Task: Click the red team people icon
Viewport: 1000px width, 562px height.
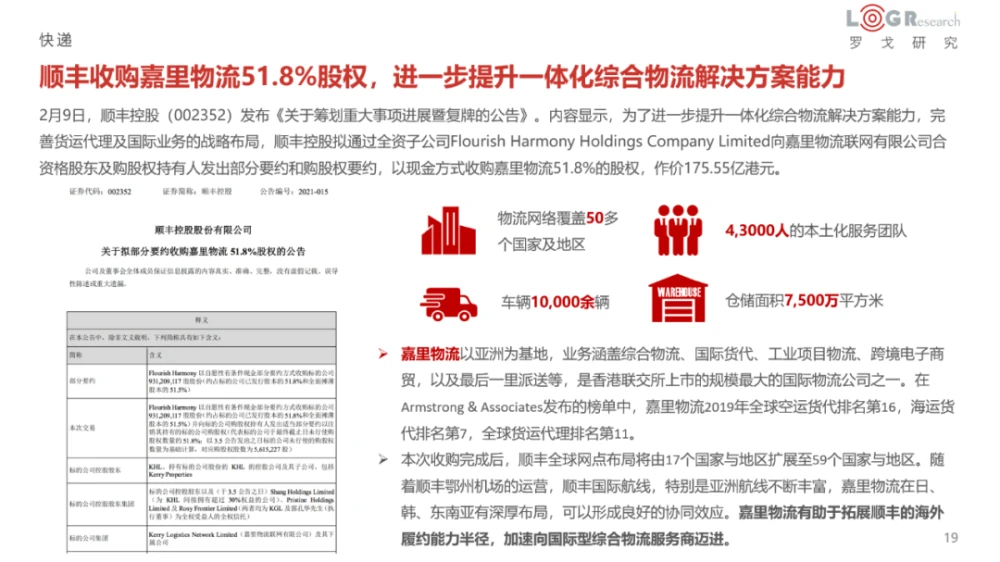Action: pos(677,230)
